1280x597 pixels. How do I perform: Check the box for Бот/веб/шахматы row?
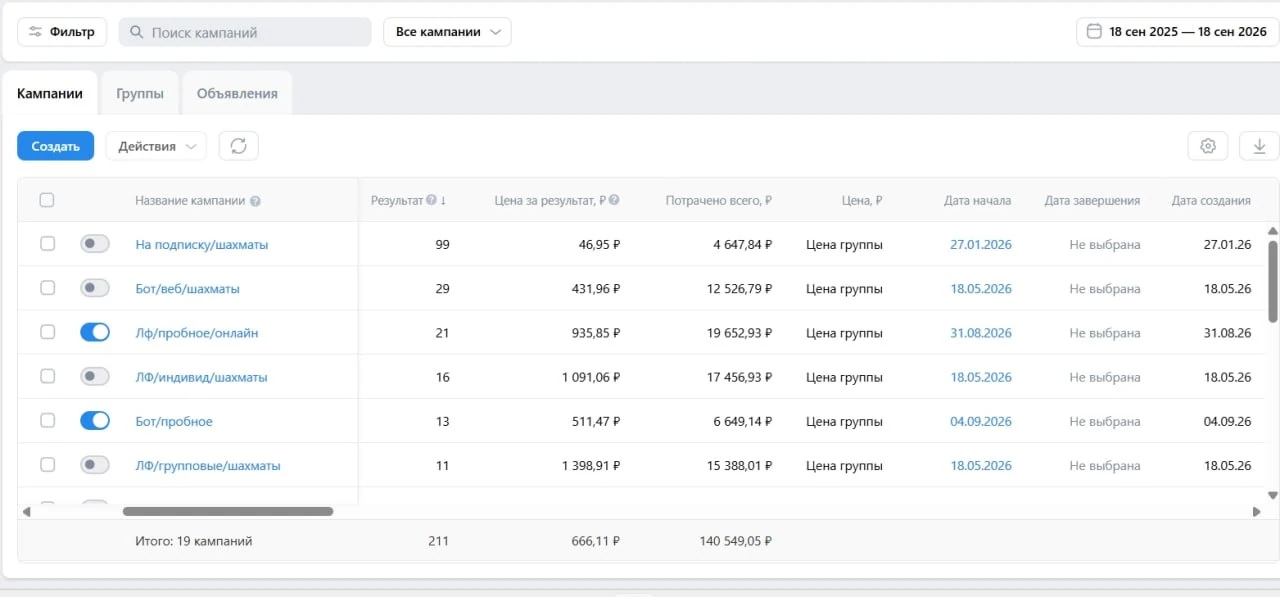pyautogui.click(x=47, y=288)
